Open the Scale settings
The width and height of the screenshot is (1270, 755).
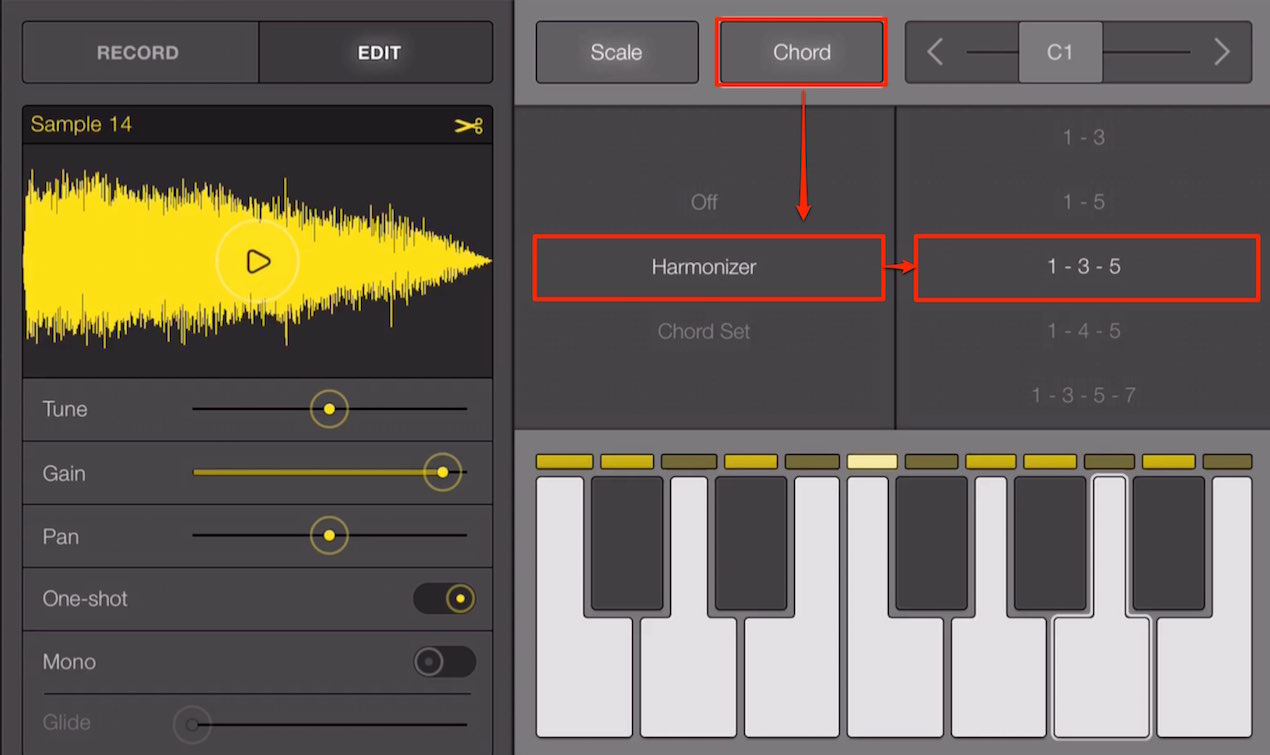(x=617, y=52)
